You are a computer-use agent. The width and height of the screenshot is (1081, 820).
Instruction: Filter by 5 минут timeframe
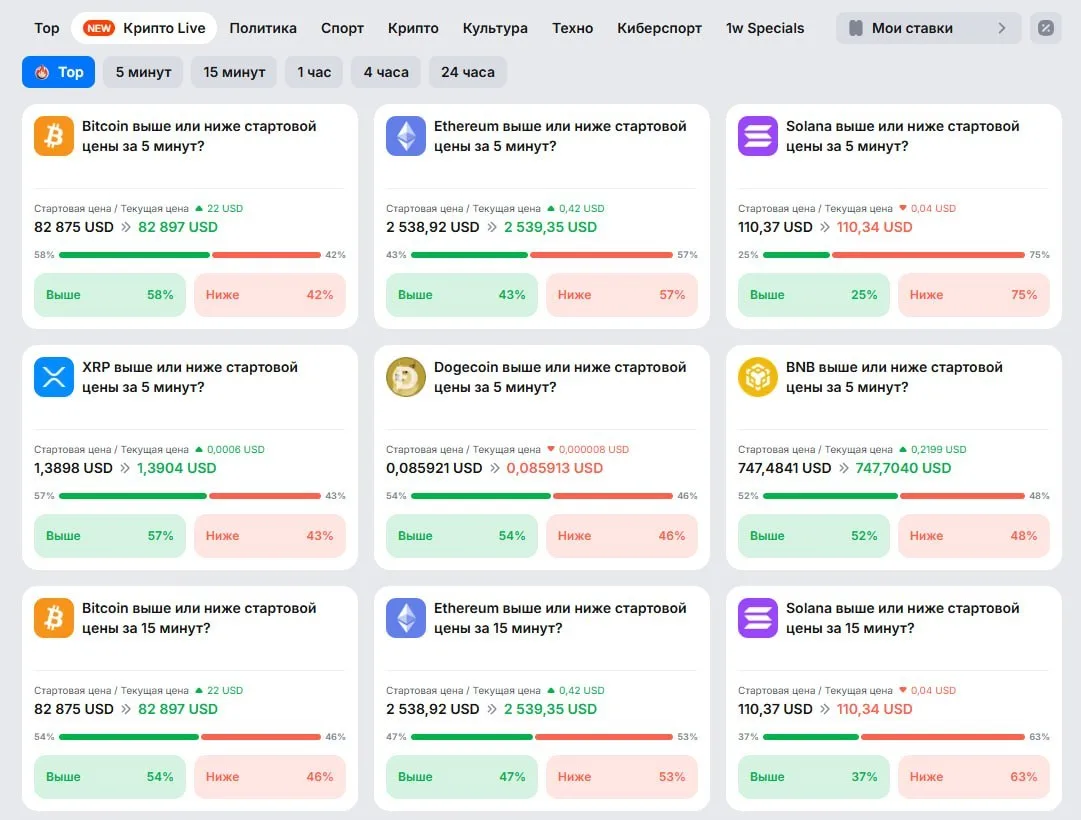(143, 72)
